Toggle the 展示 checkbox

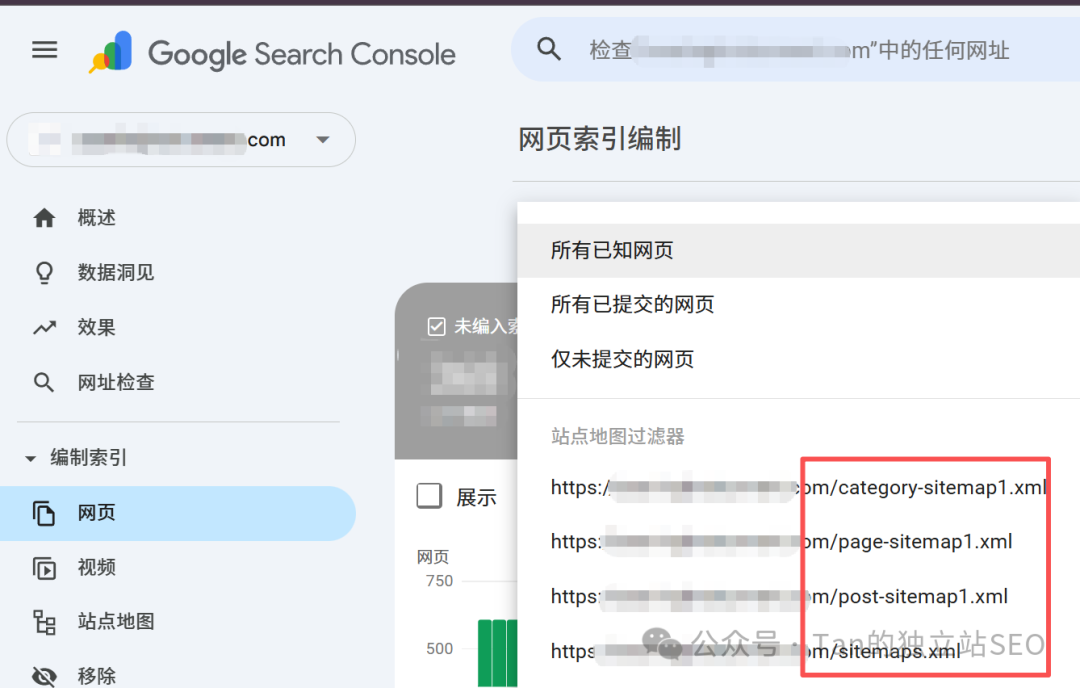pos(429,496)
